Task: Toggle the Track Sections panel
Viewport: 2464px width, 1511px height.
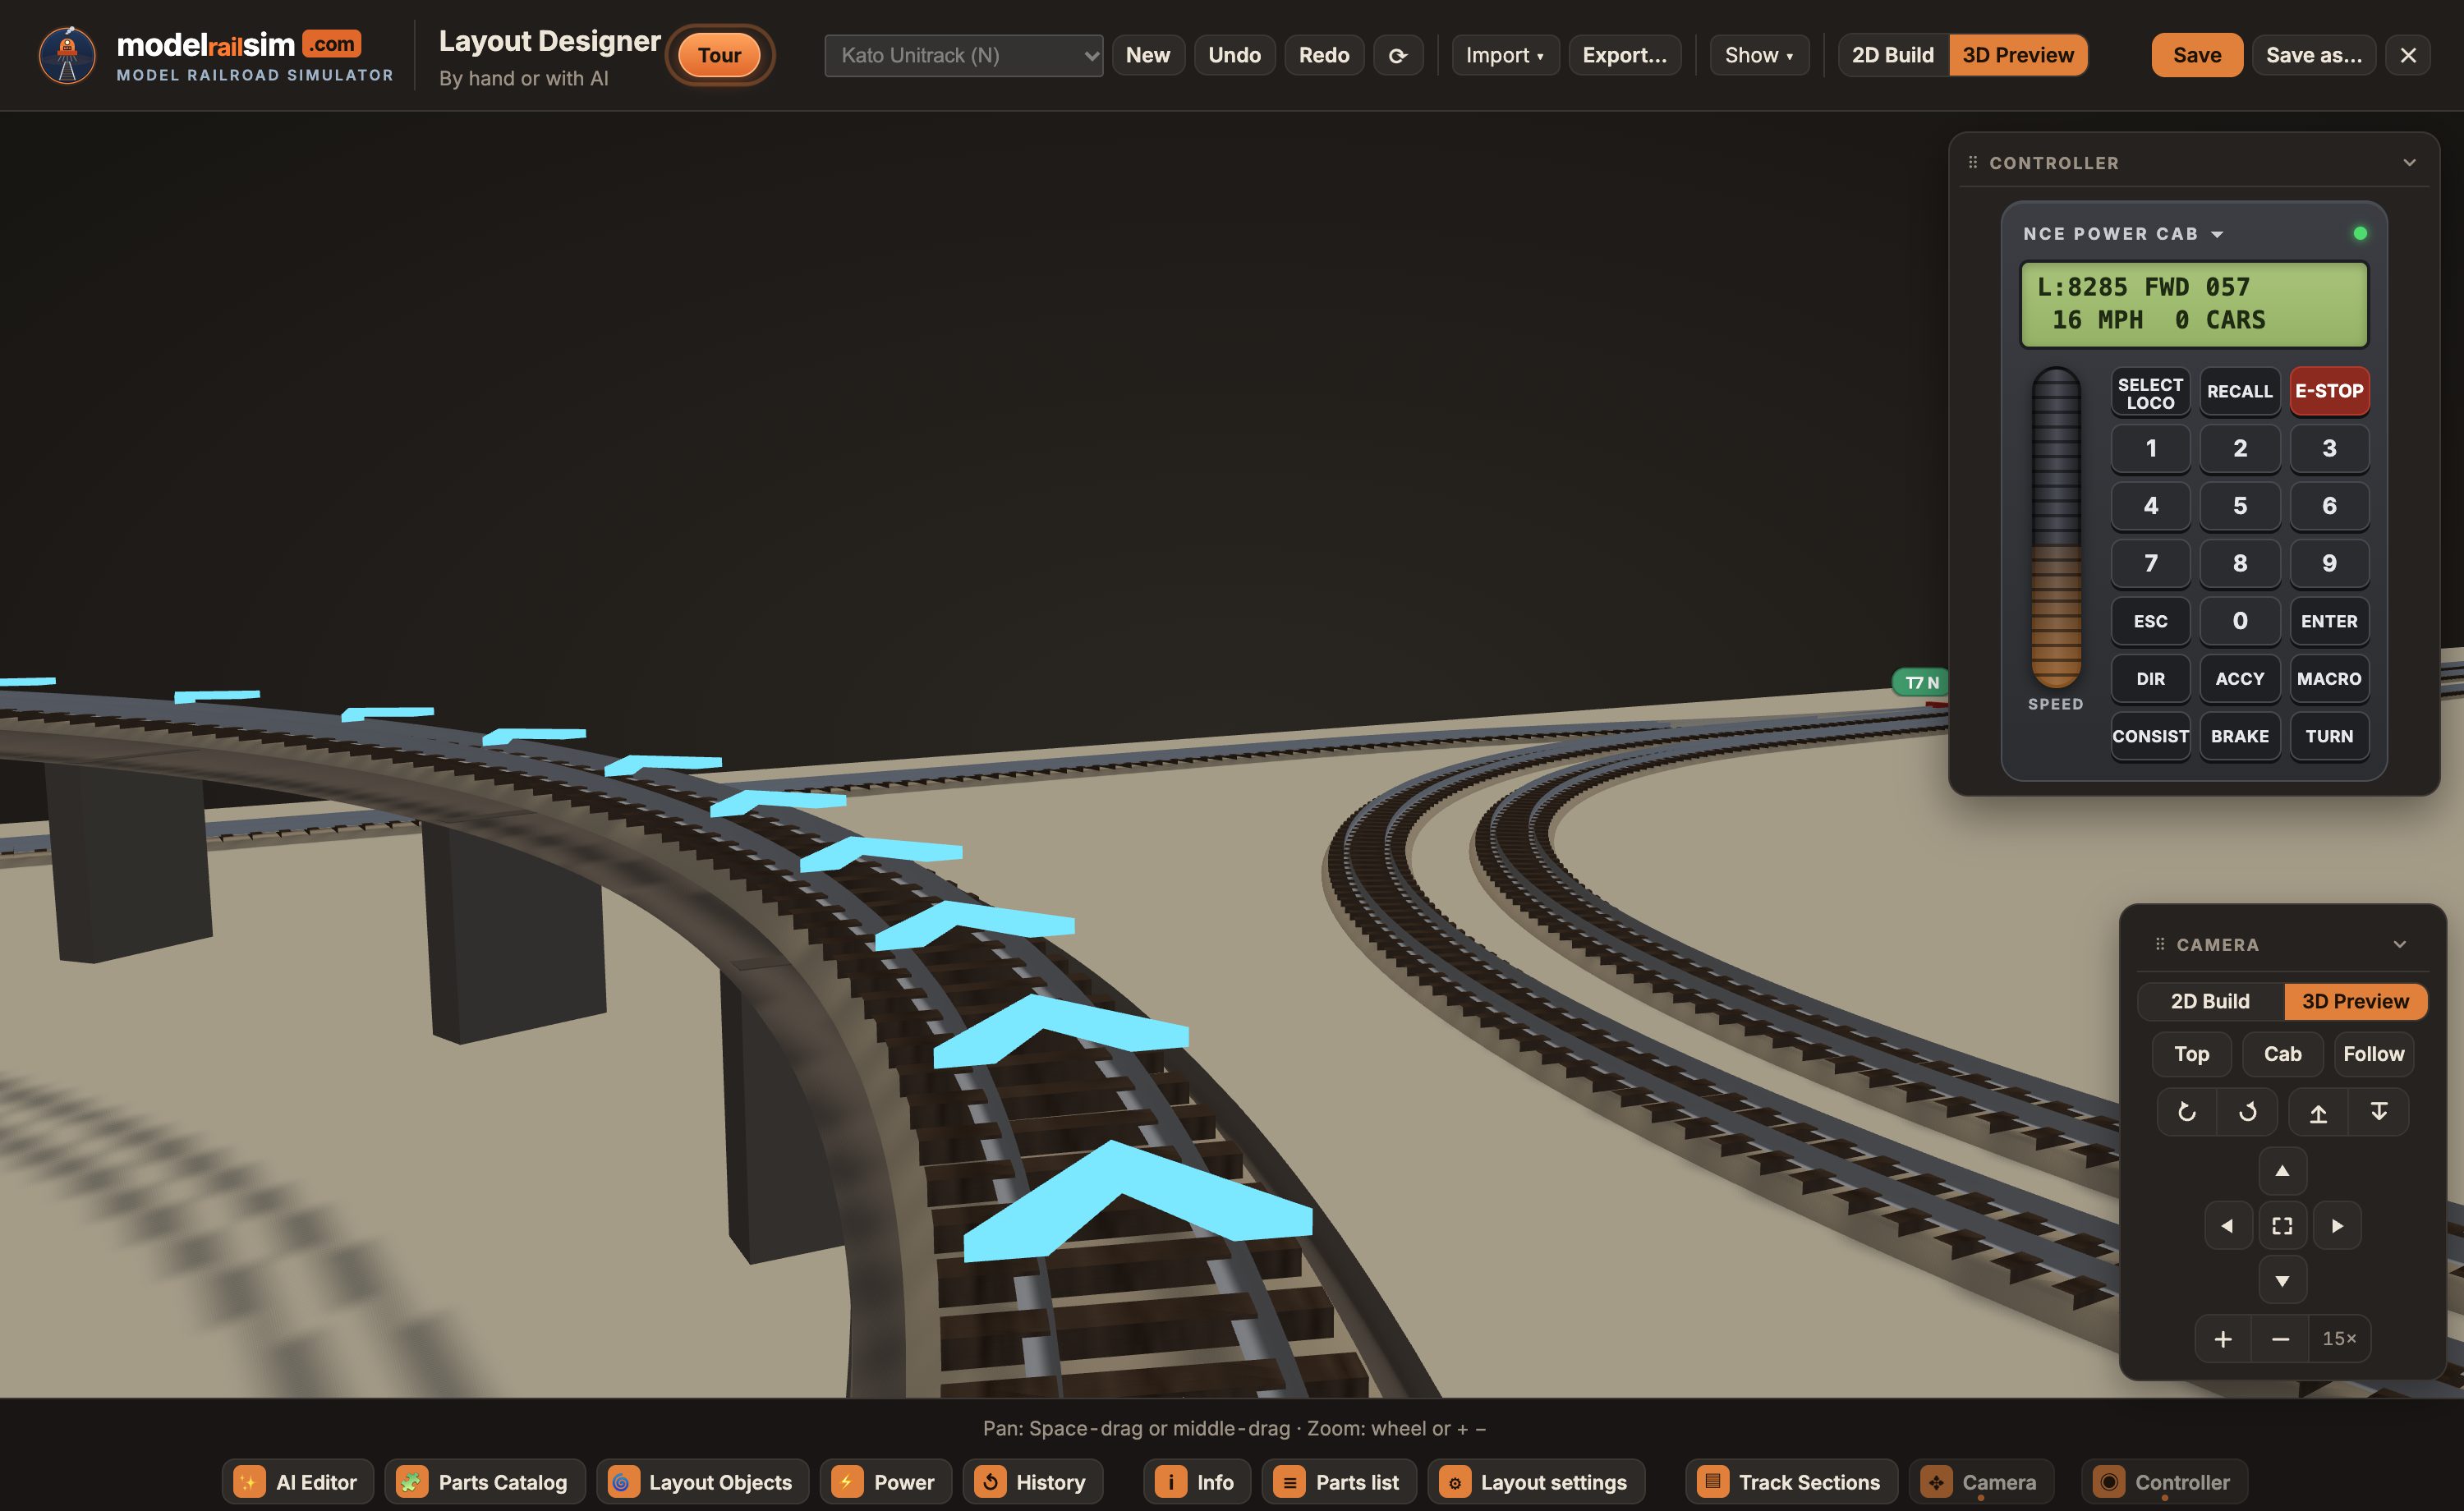Action: [1791, 1481]
